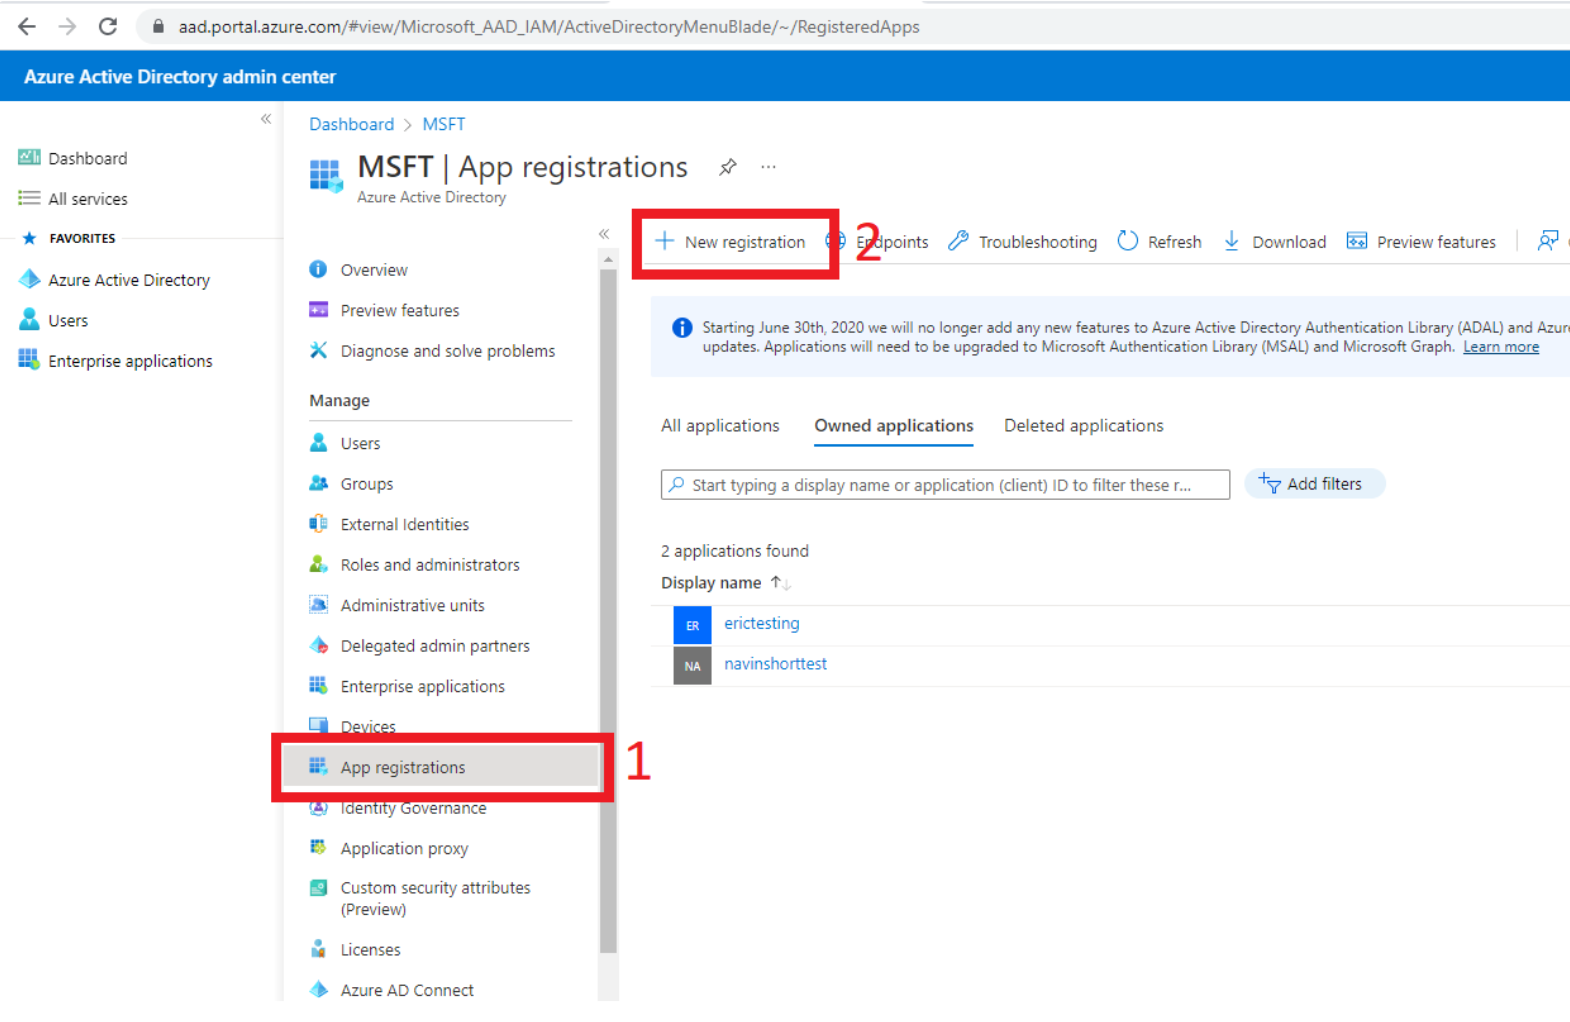
Task: Click New registration button
Action: click(x=732, y=242)
